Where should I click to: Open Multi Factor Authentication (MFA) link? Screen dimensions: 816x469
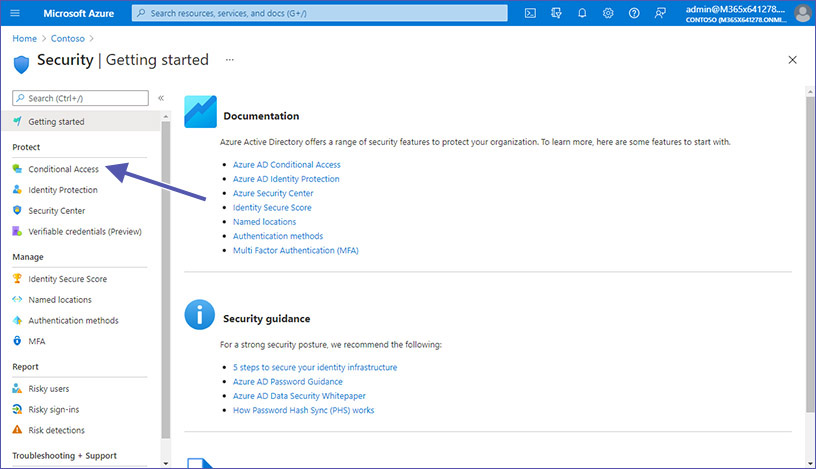coord(296,250)
